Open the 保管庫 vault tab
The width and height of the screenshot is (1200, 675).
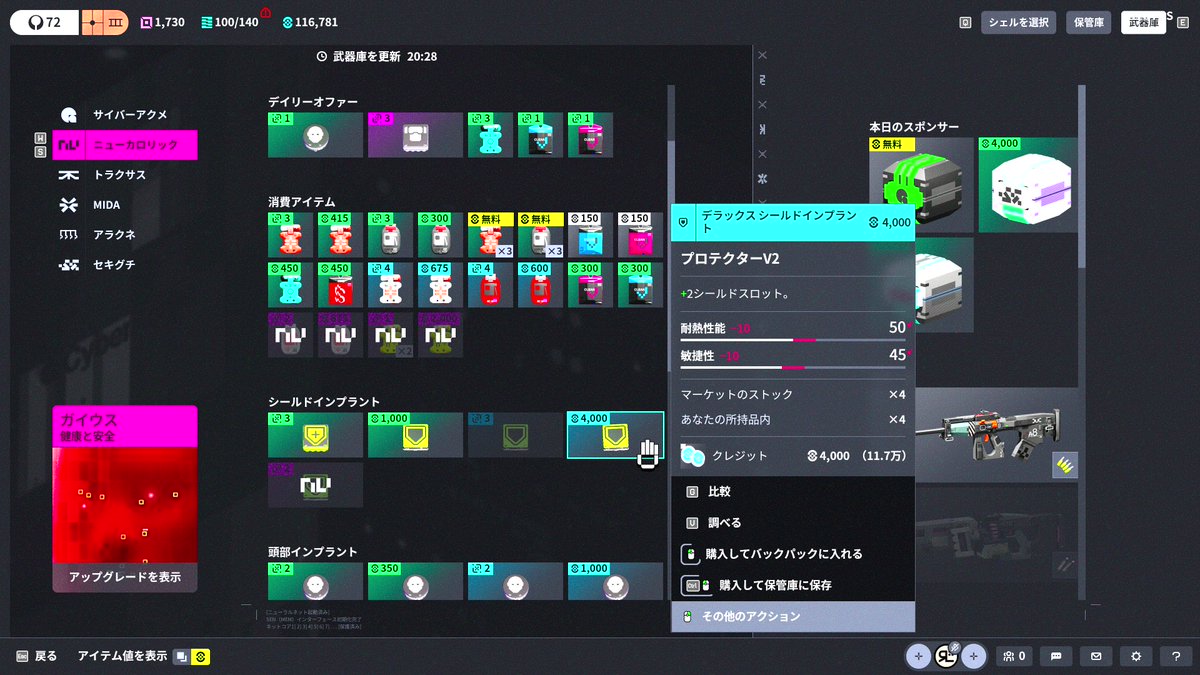pyautogui.click(x=1089, y=22)
